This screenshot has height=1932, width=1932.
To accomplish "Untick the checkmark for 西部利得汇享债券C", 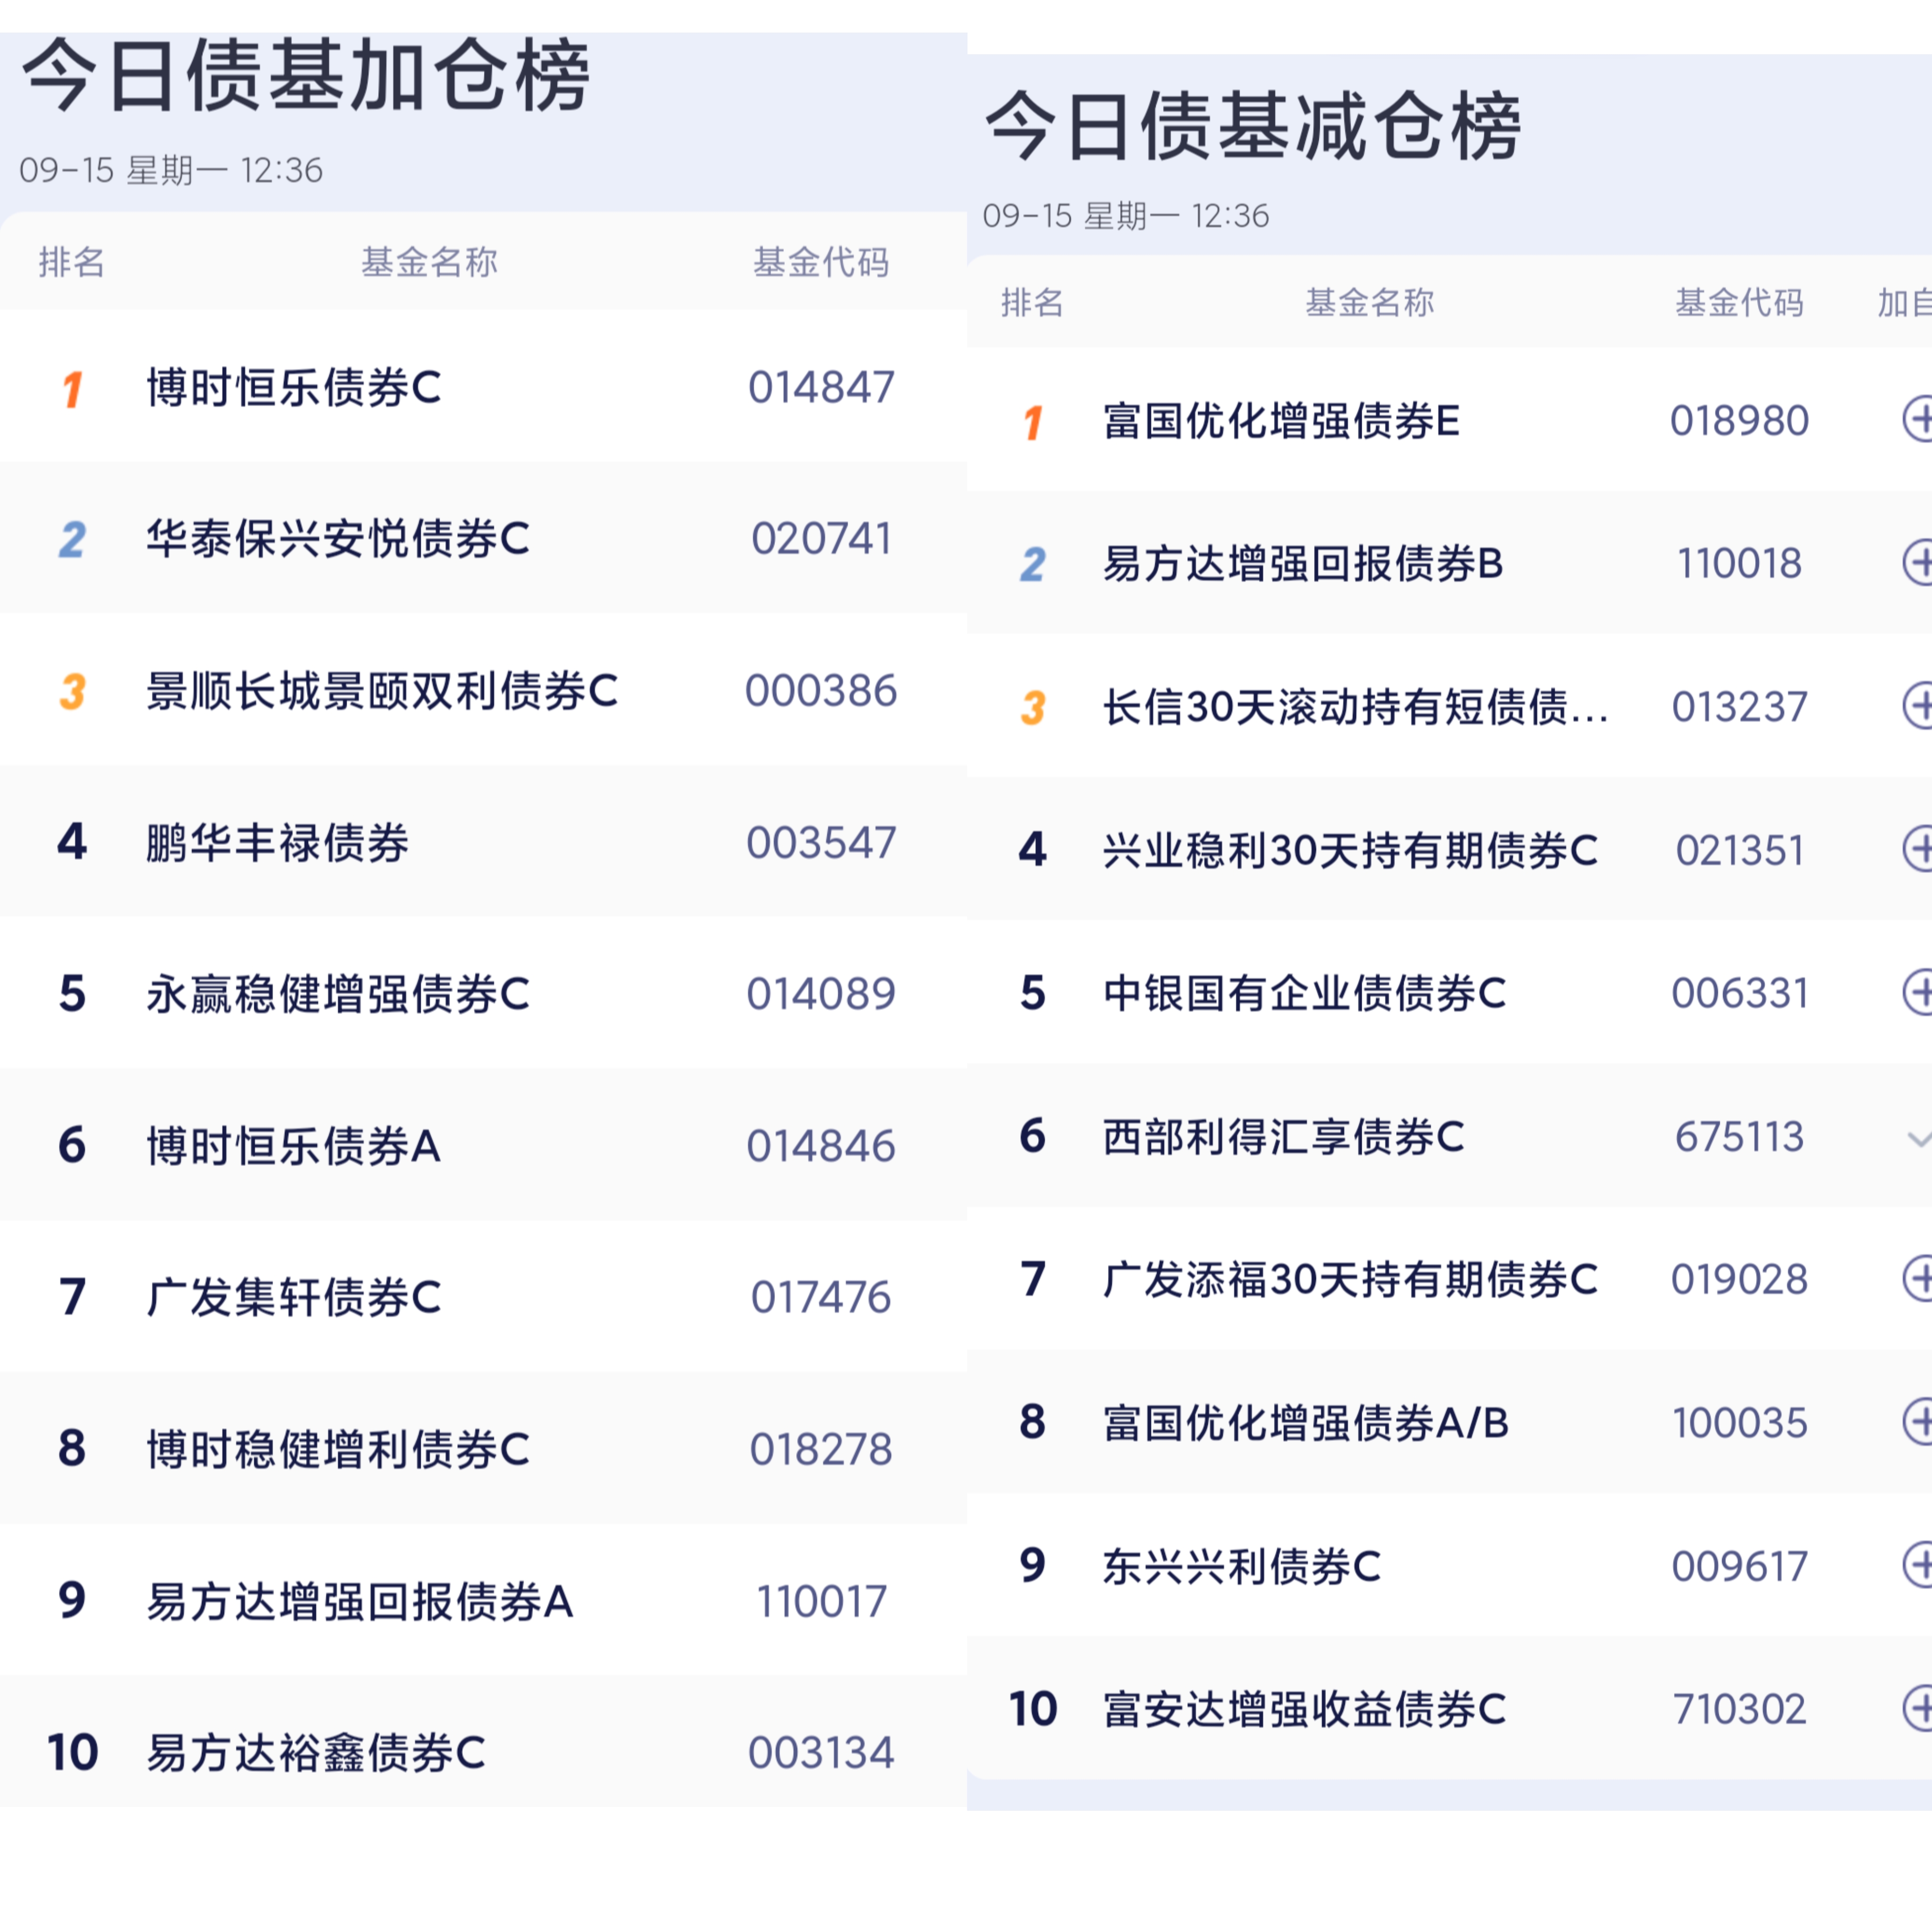I will (1918, 1138).
